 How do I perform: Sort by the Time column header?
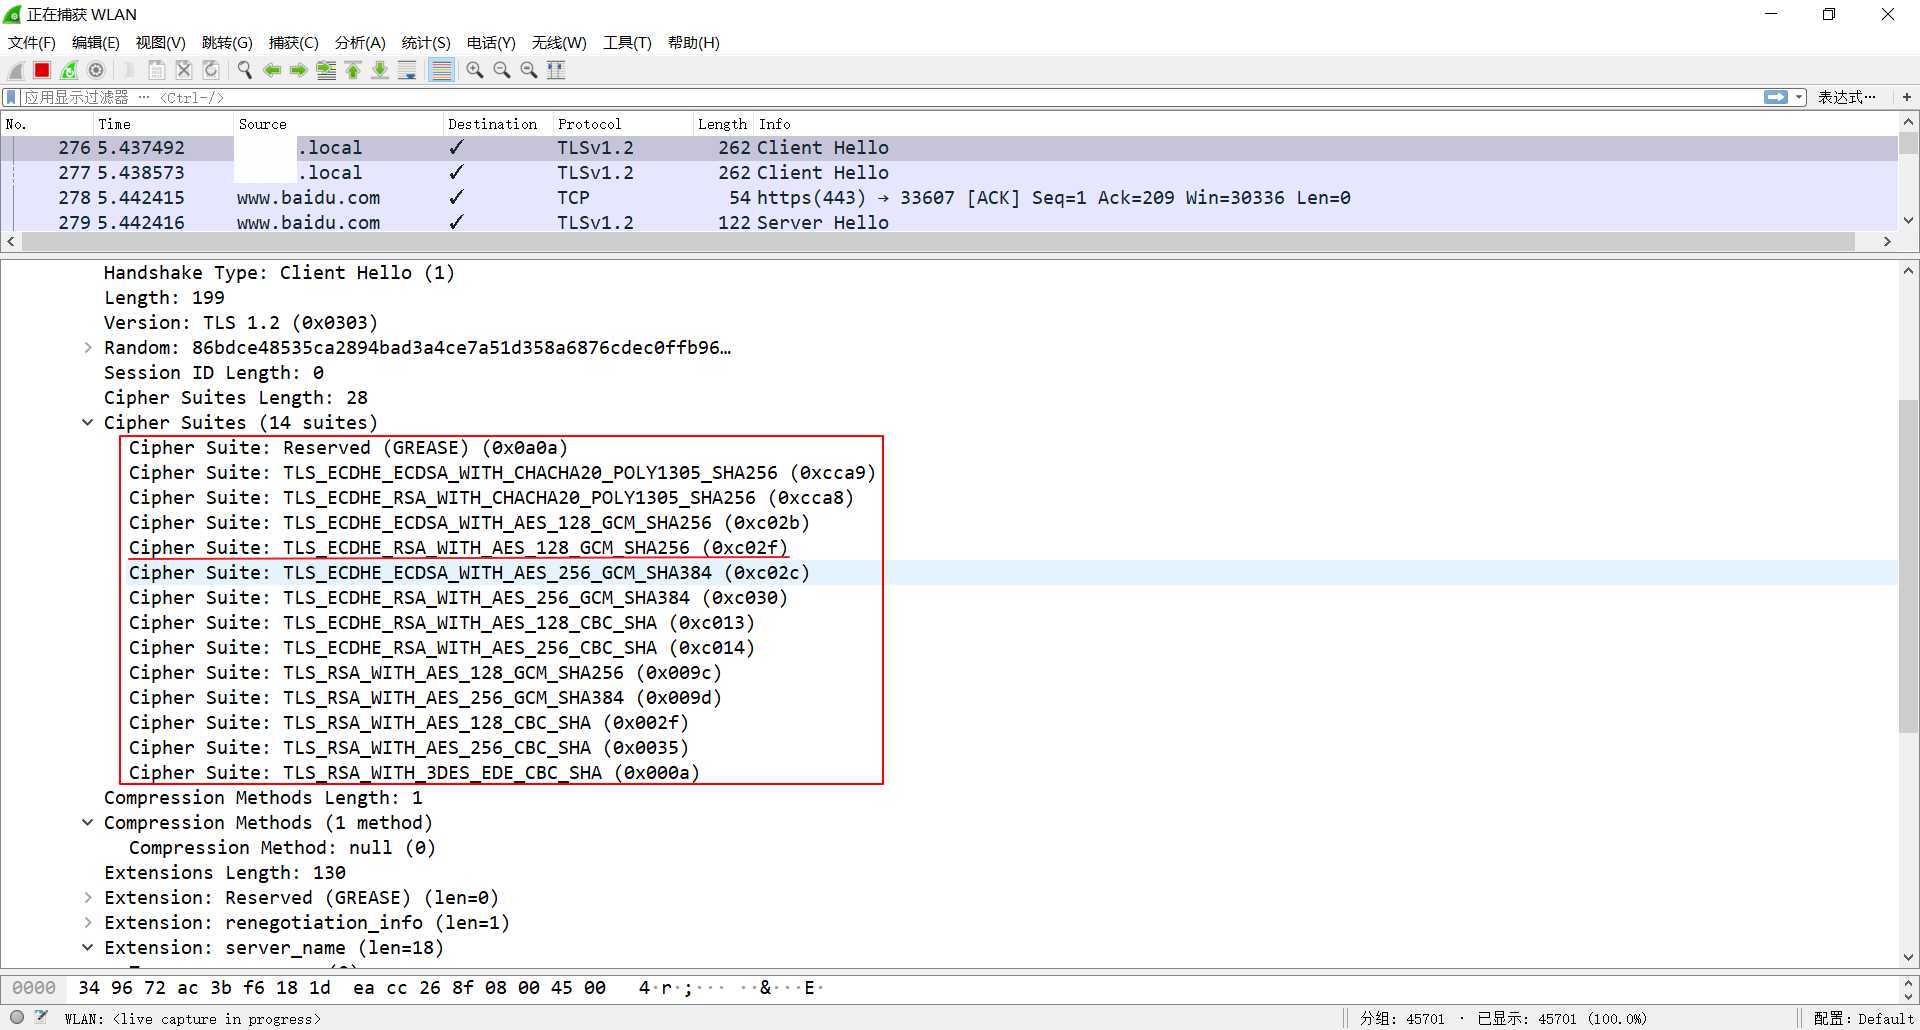click(x=162, y=124)
